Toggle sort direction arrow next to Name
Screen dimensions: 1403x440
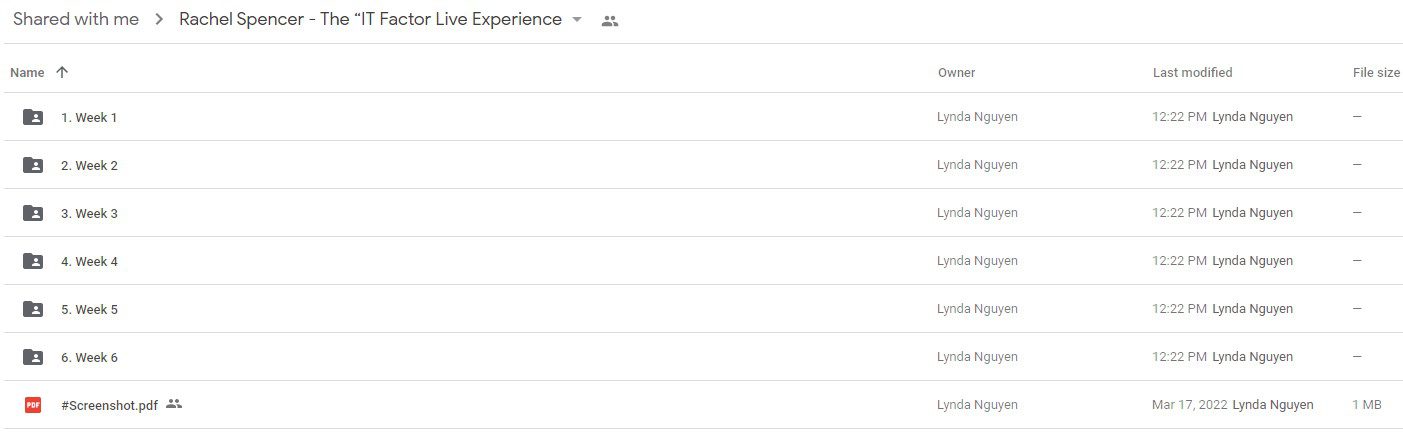tap(62, 72)
